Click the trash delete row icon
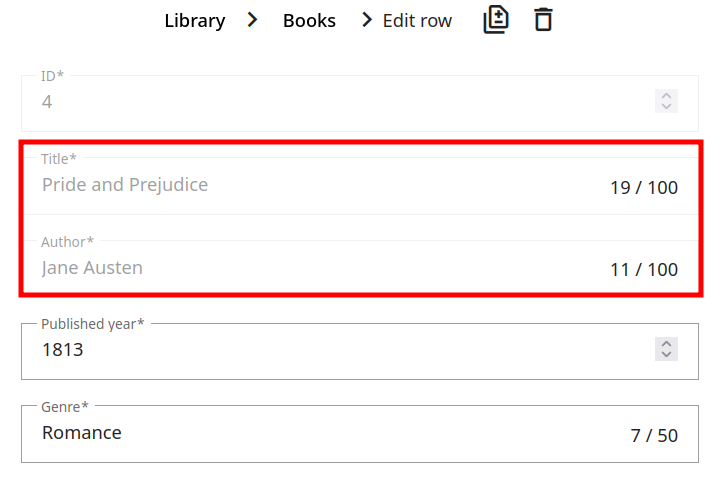721x488 pixels. pyautogui.click(x=543, y=19)
